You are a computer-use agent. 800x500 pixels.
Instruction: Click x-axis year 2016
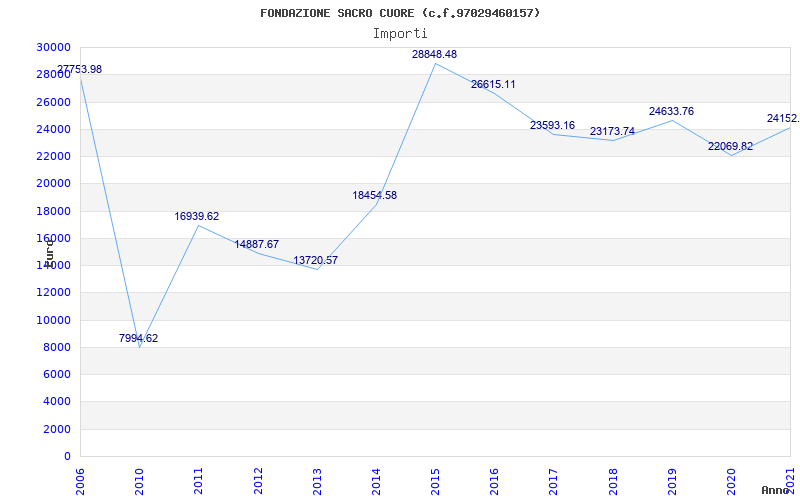(x=495, y=481)
